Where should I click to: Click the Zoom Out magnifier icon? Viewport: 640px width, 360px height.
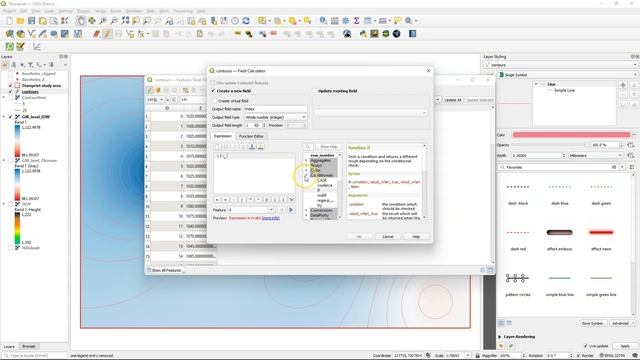tap(114, 20)
